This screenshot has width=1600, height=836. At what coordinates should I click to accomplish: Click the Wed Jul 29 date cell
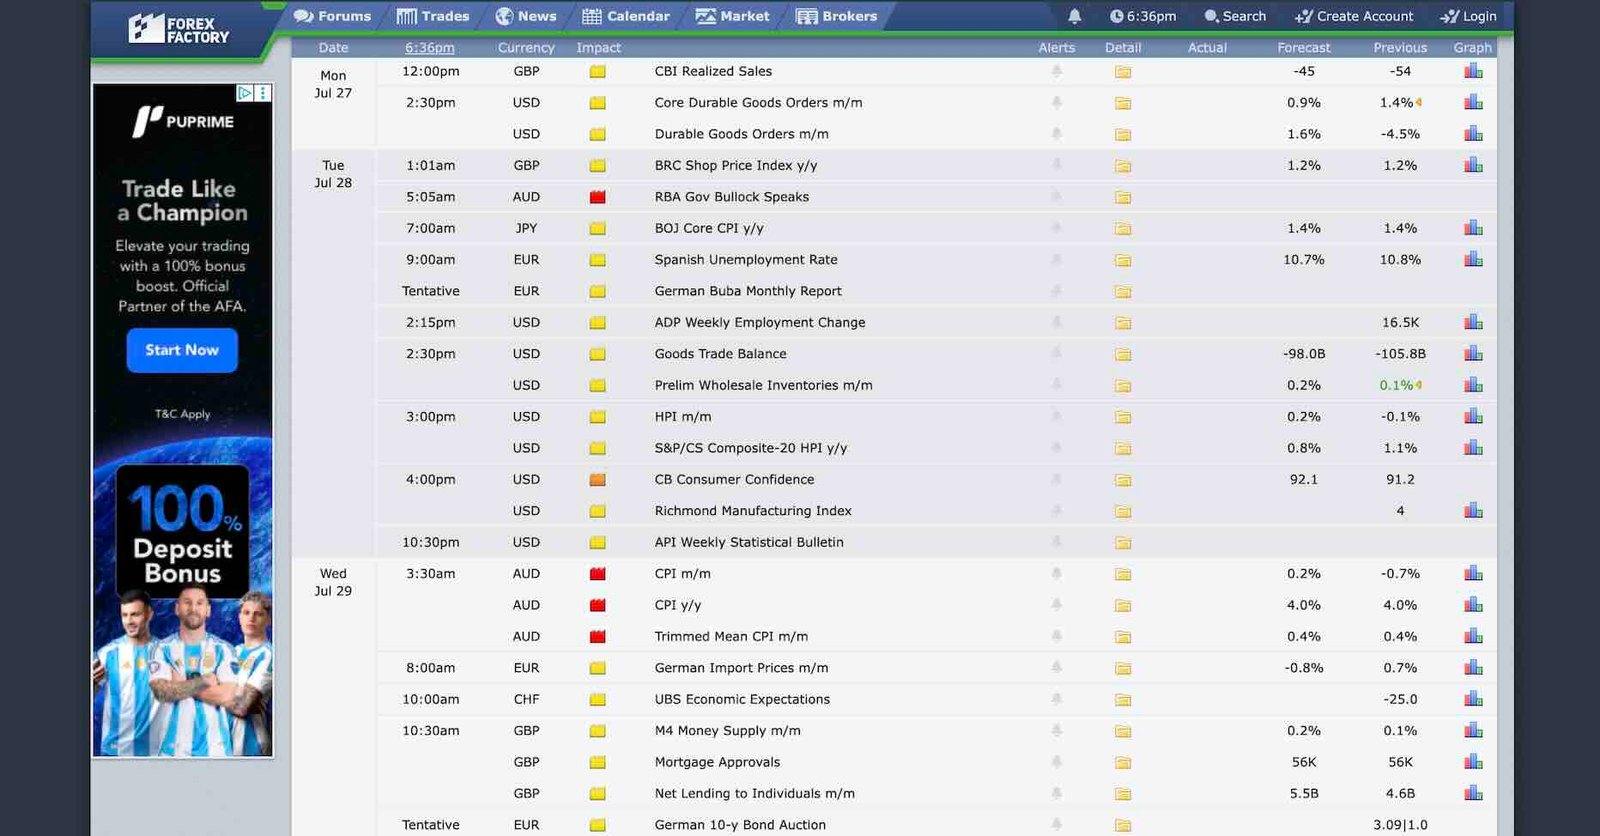pos(333,582)
